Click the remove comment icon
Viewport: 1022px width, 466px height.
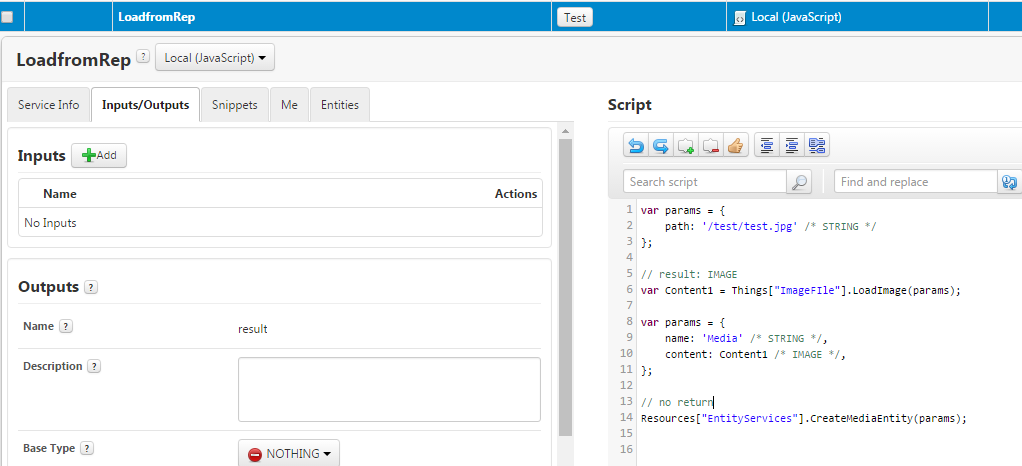pos(710,145)
